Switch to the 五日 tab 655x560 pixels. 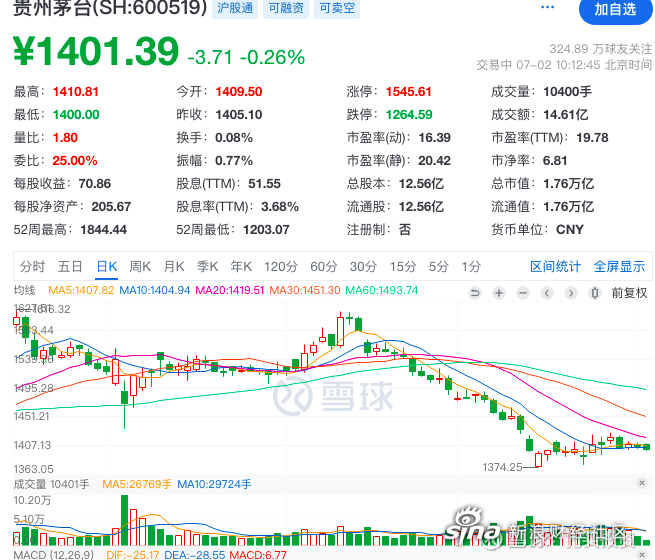[x=70, y=266]
